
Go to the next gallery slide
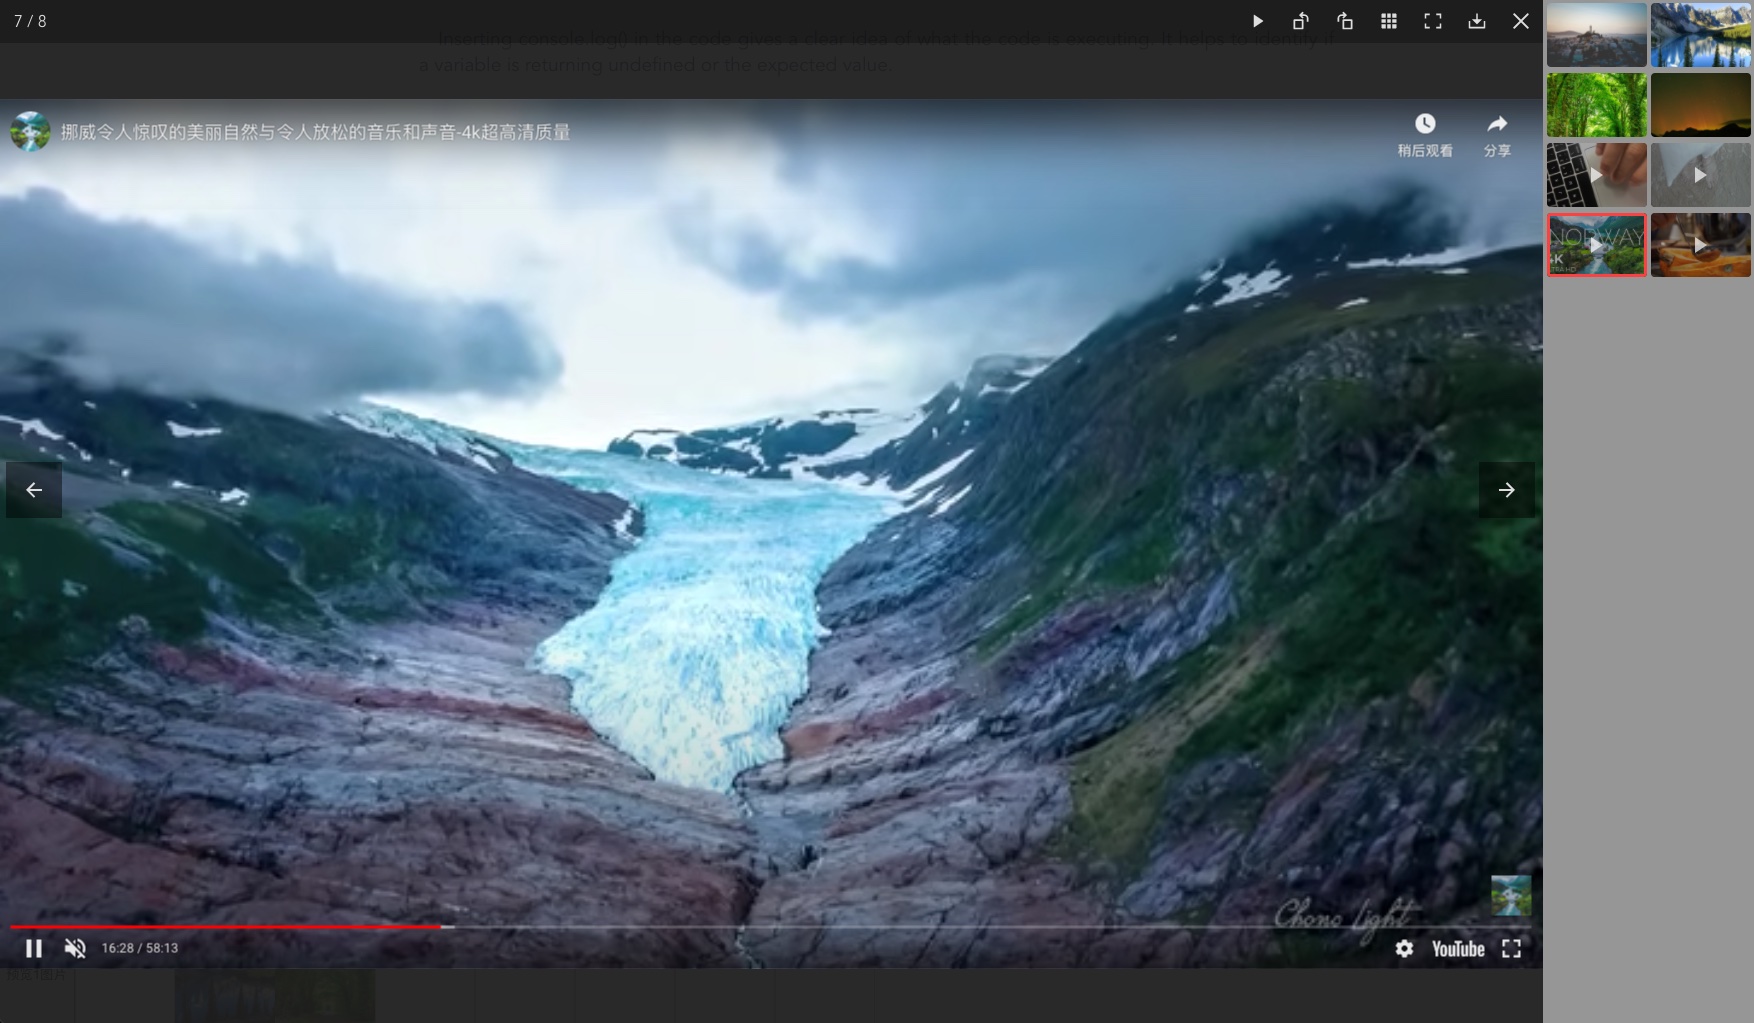click(1507, 490)
